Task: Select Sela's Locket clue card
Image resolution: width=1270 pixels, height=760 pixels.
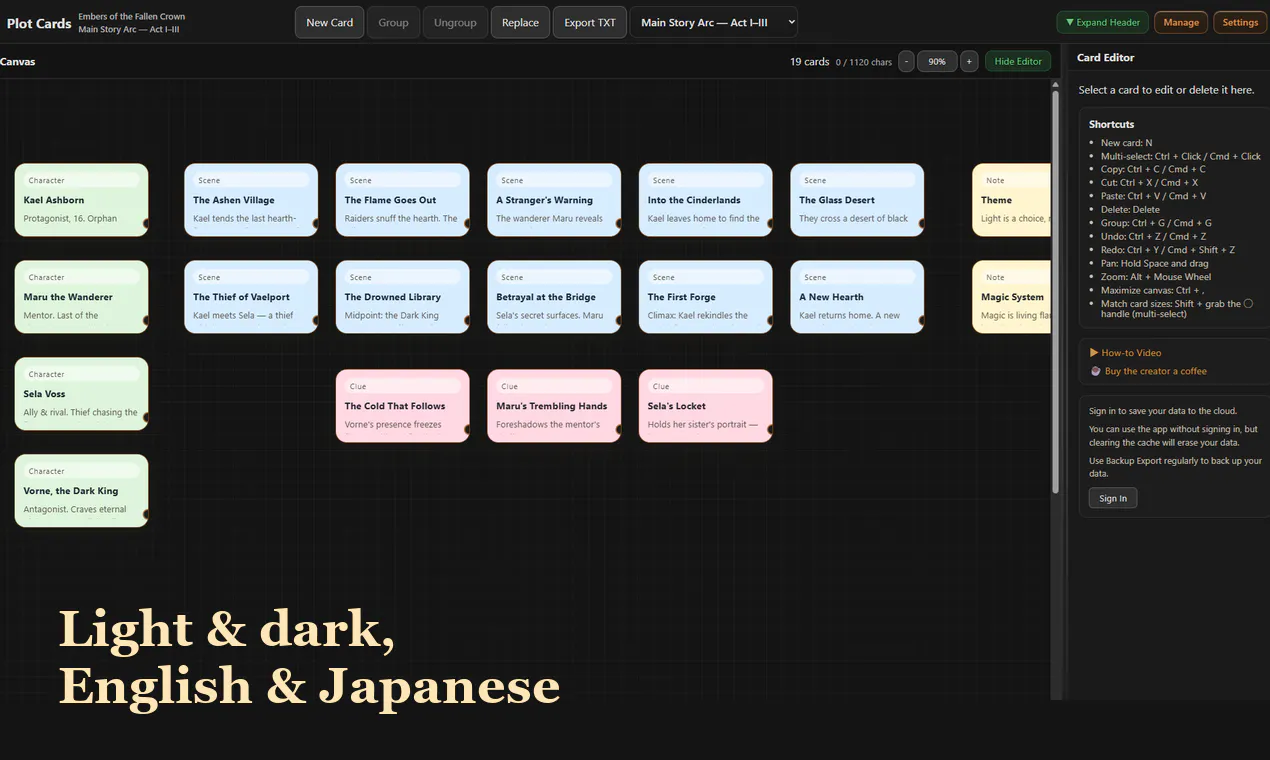Action: coord(705,406)
